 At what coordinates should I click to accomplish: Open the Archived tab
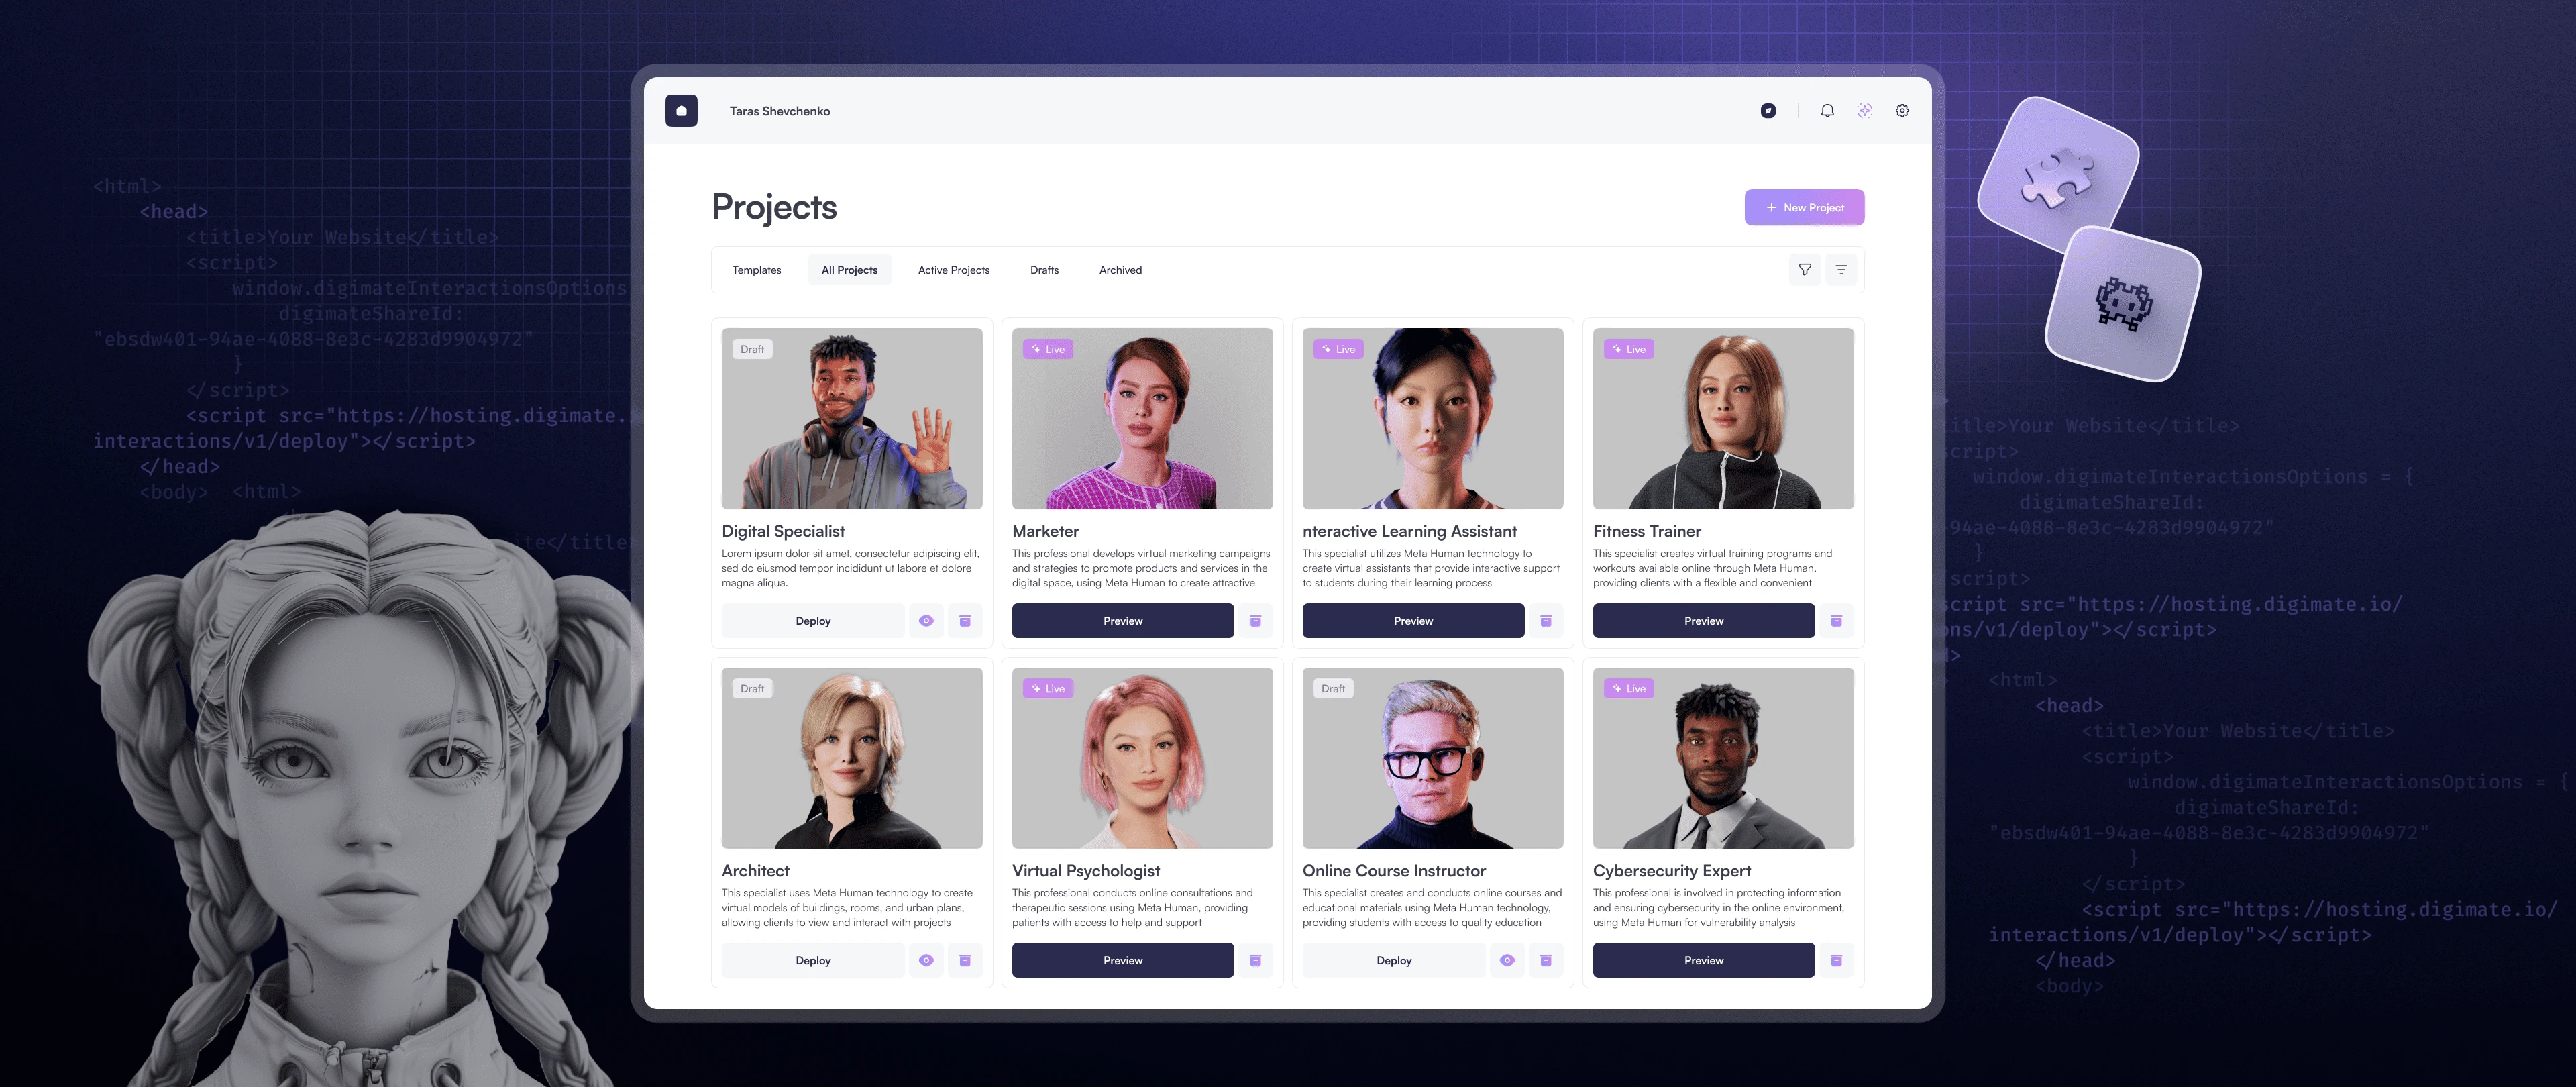(x=1120, y=270)
